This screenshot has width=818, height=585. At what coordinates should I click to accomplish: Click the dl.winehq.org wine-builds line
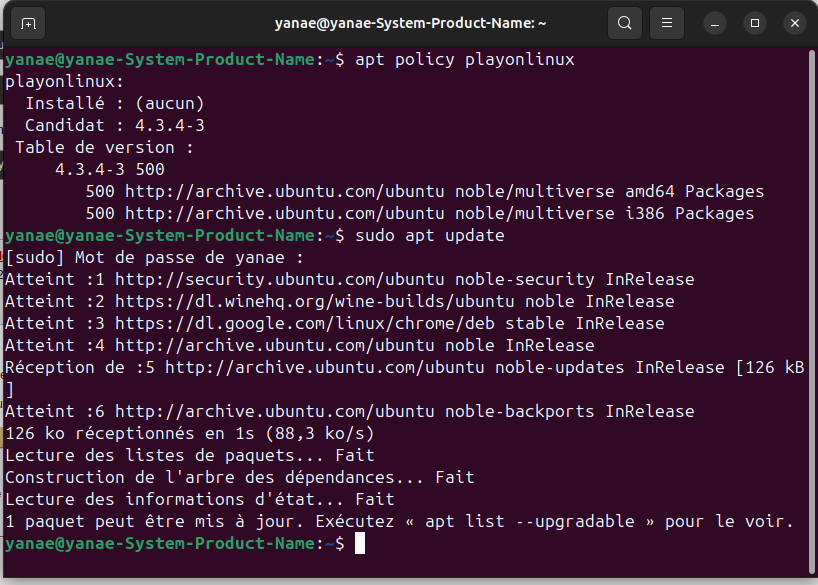(340, 301)
